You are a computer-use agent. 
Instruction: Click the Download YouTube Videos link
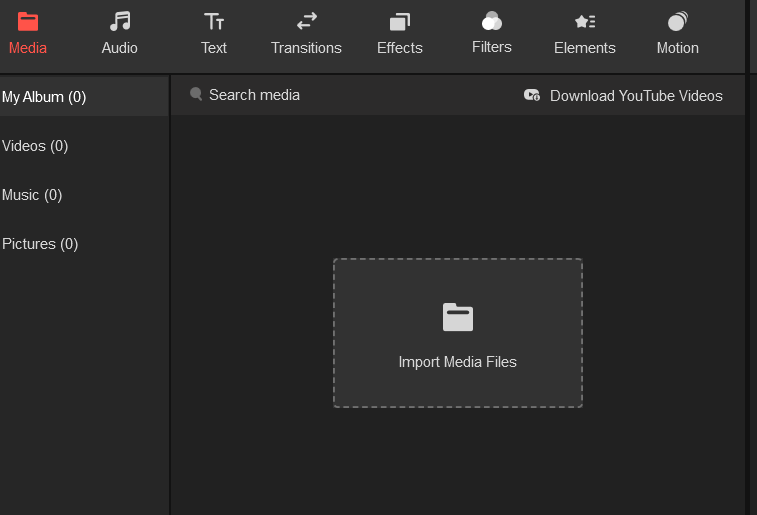click(x=636, y=96)
